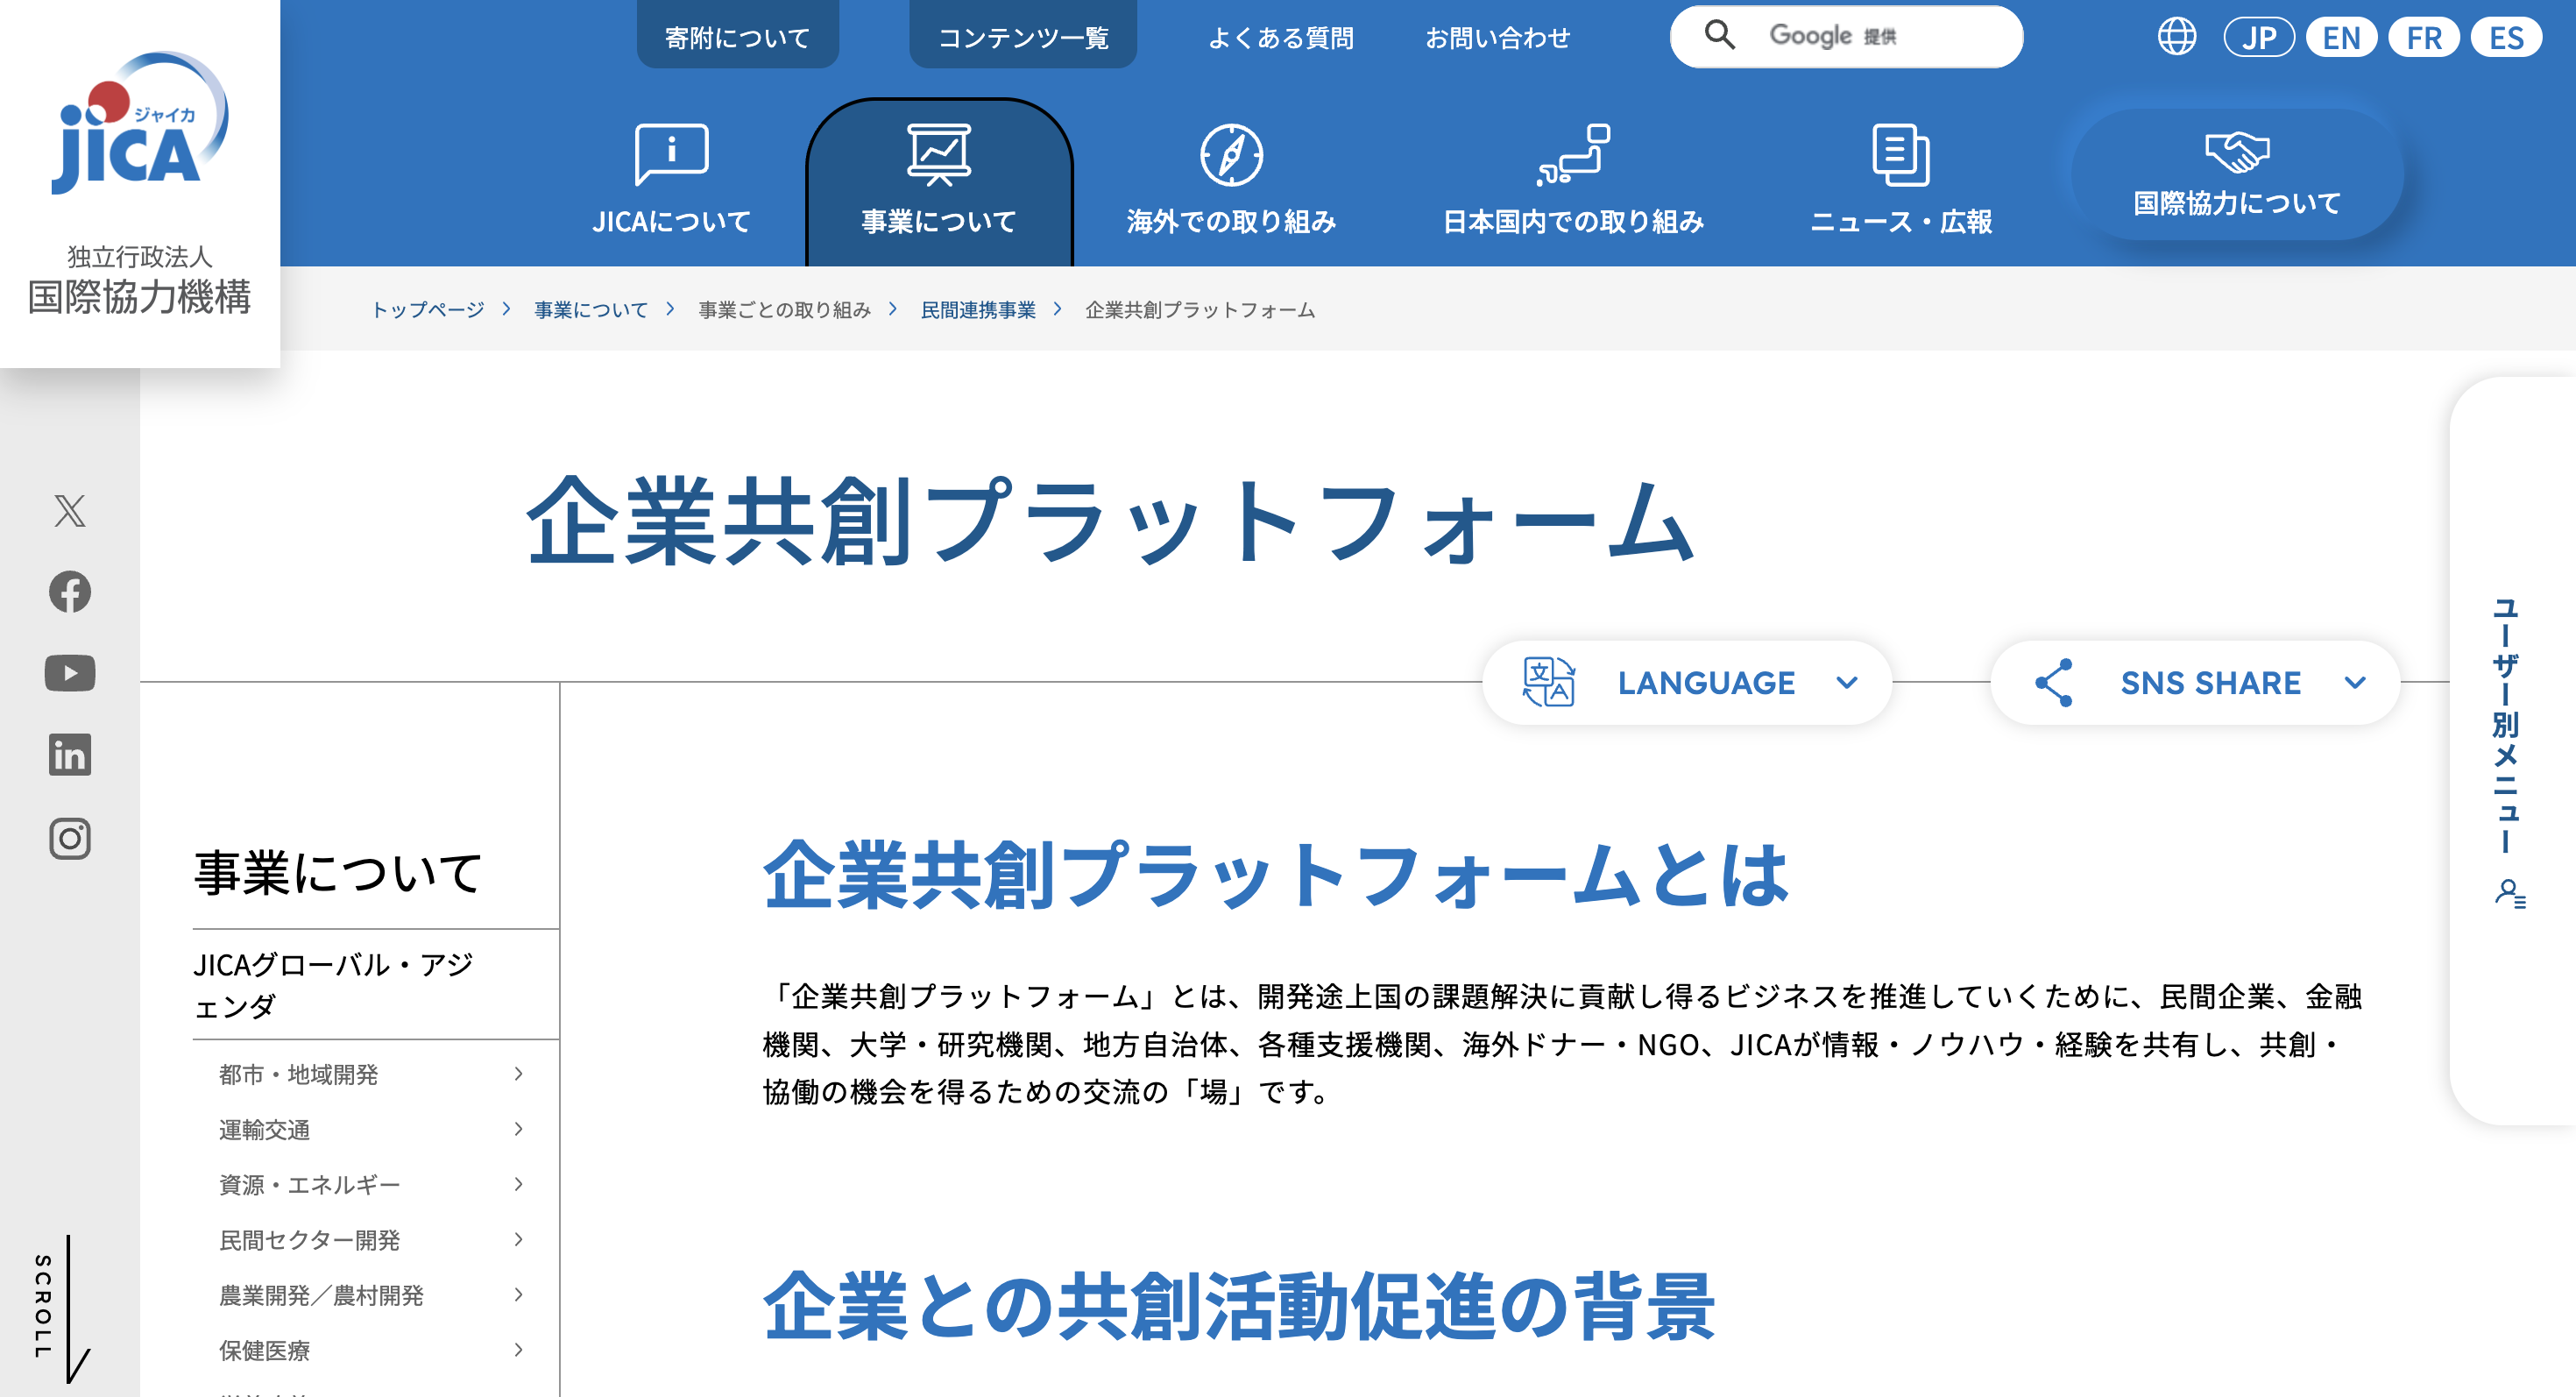Open the LinkedIn icon in the sidebar
This screenshot has width=2576, height=1397.
coord(69,755)
